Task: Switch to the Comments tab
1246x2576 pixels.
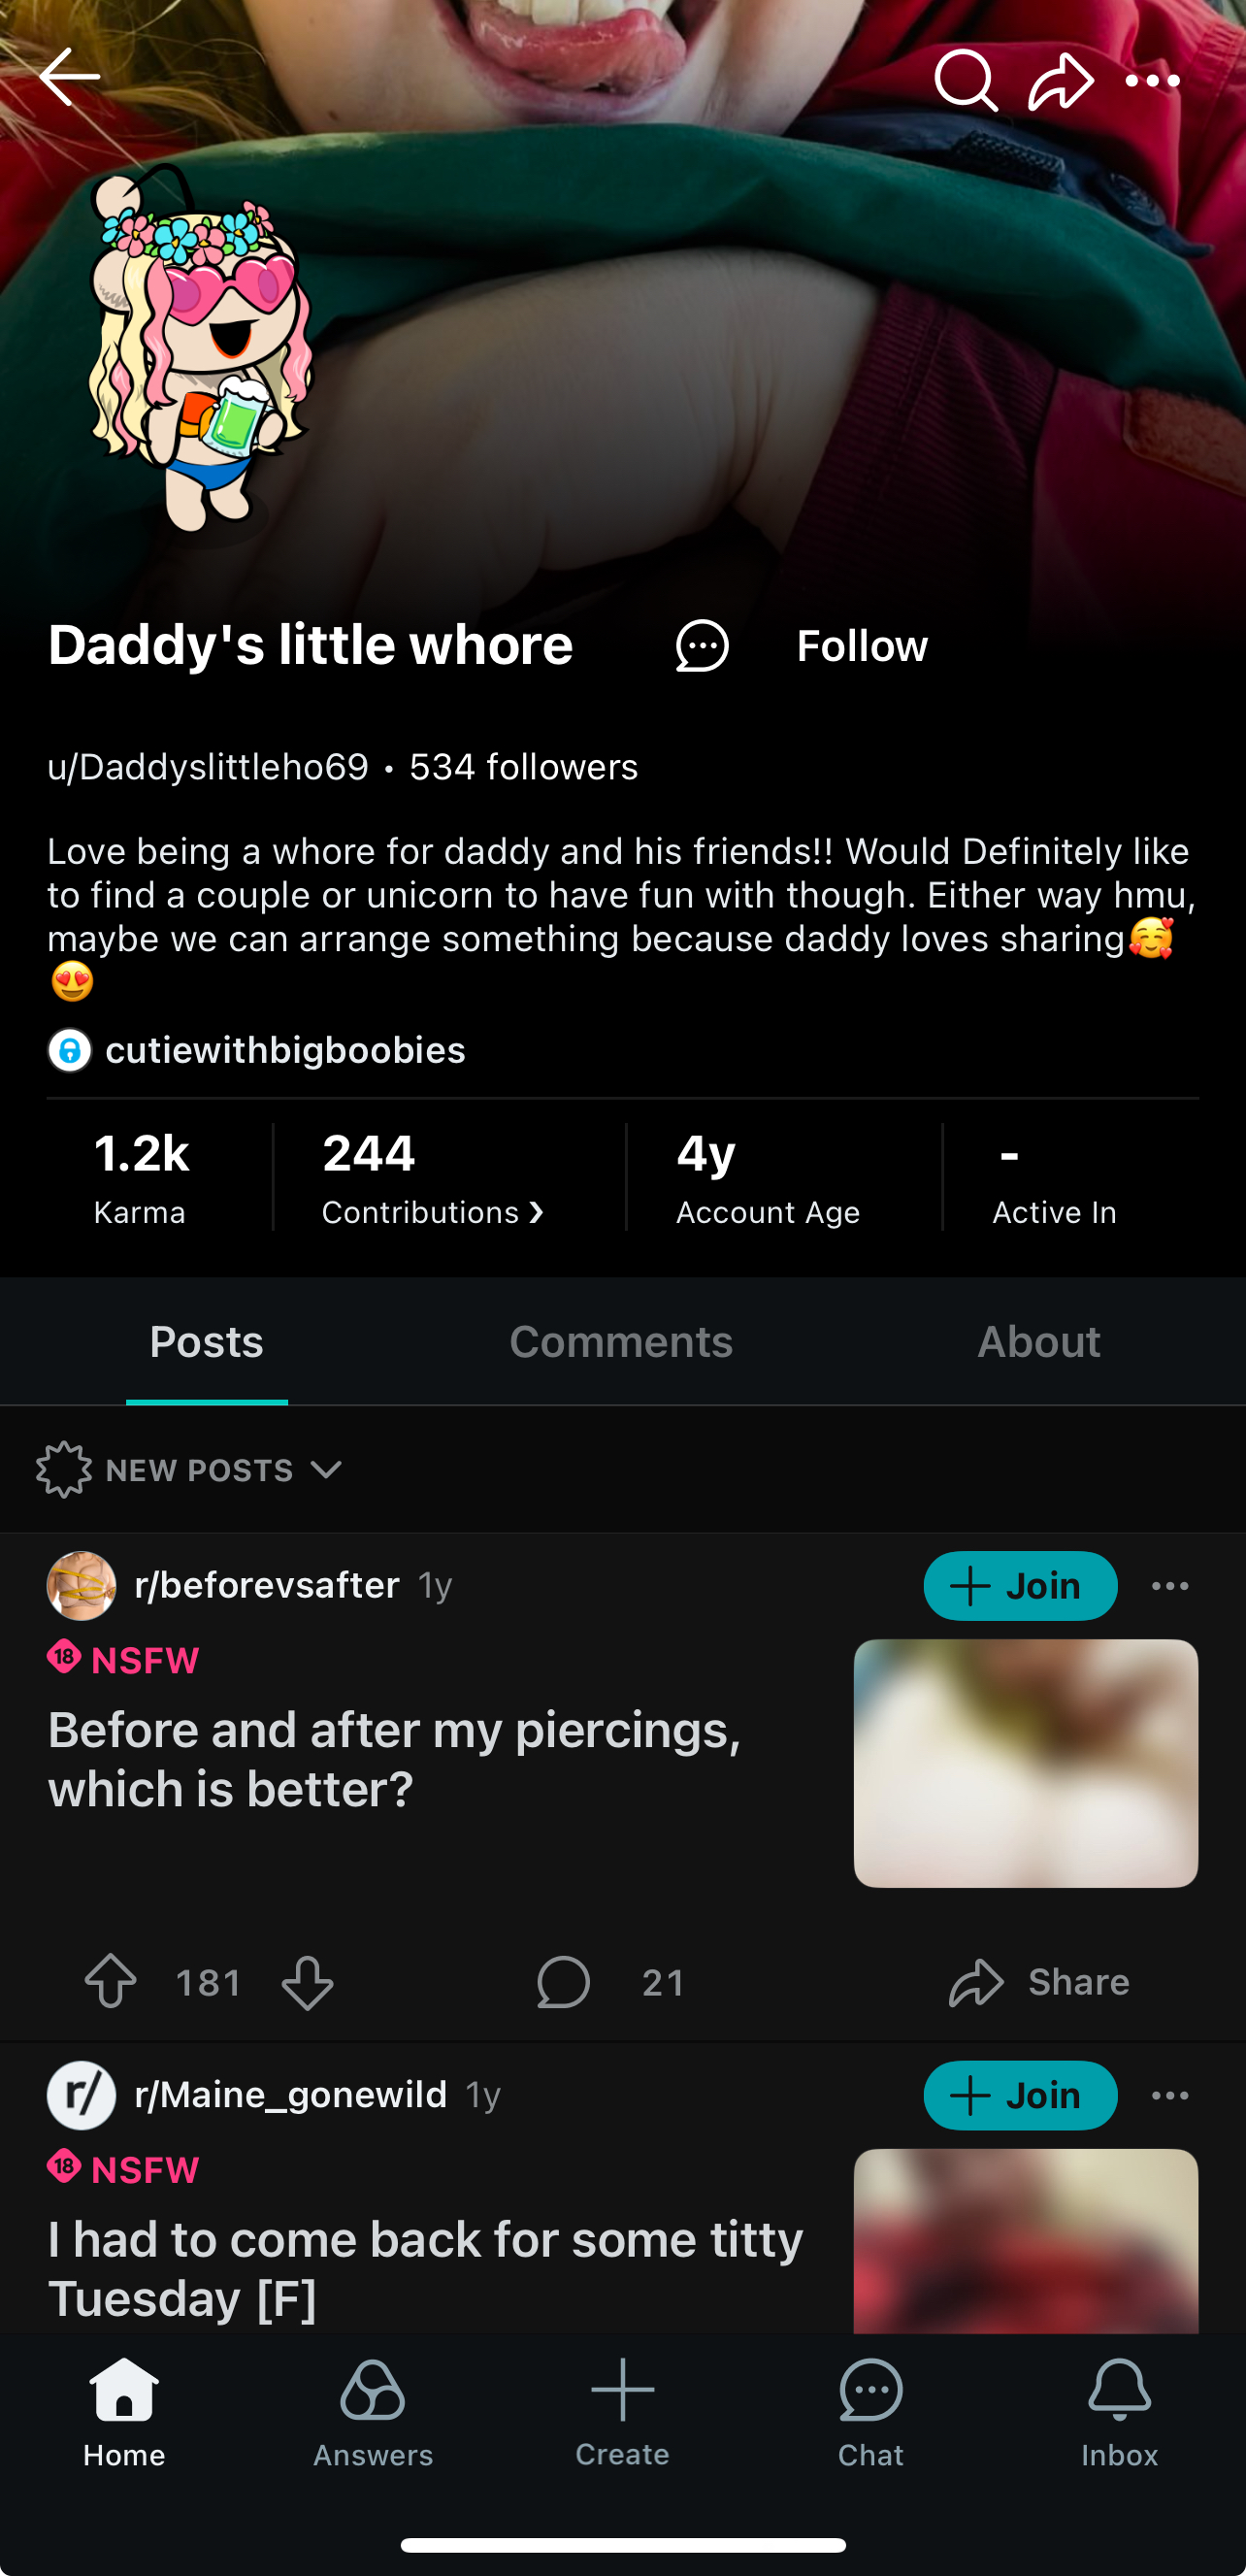Action: click(x=621, y=1342)
